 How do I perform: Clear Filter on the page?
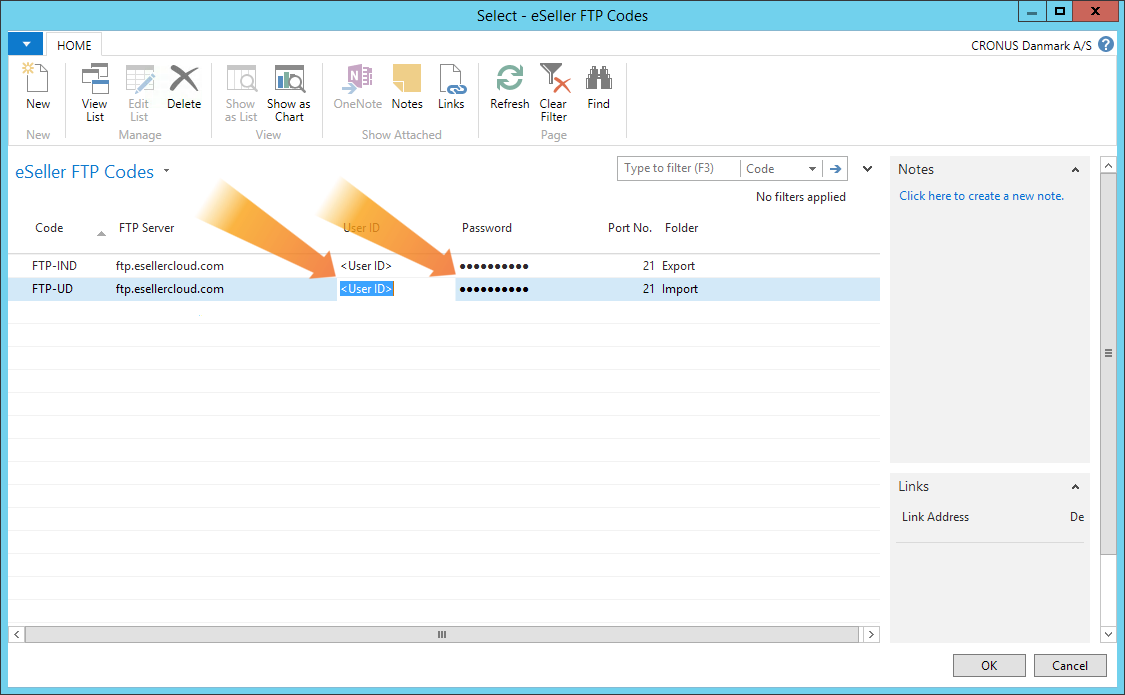(553, 93)
